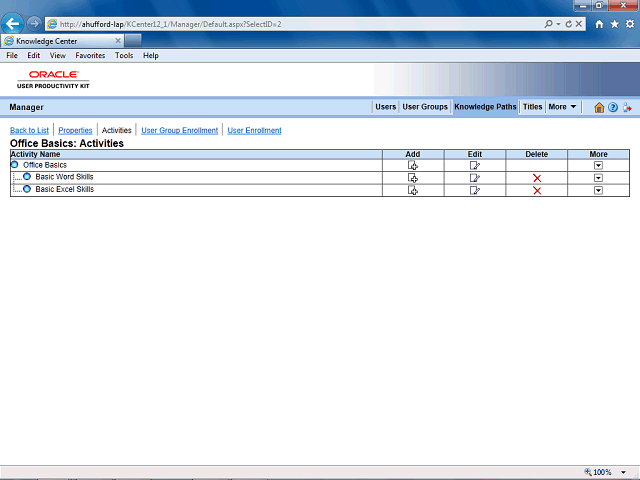Open the Favorites menu

pos(90,56)
